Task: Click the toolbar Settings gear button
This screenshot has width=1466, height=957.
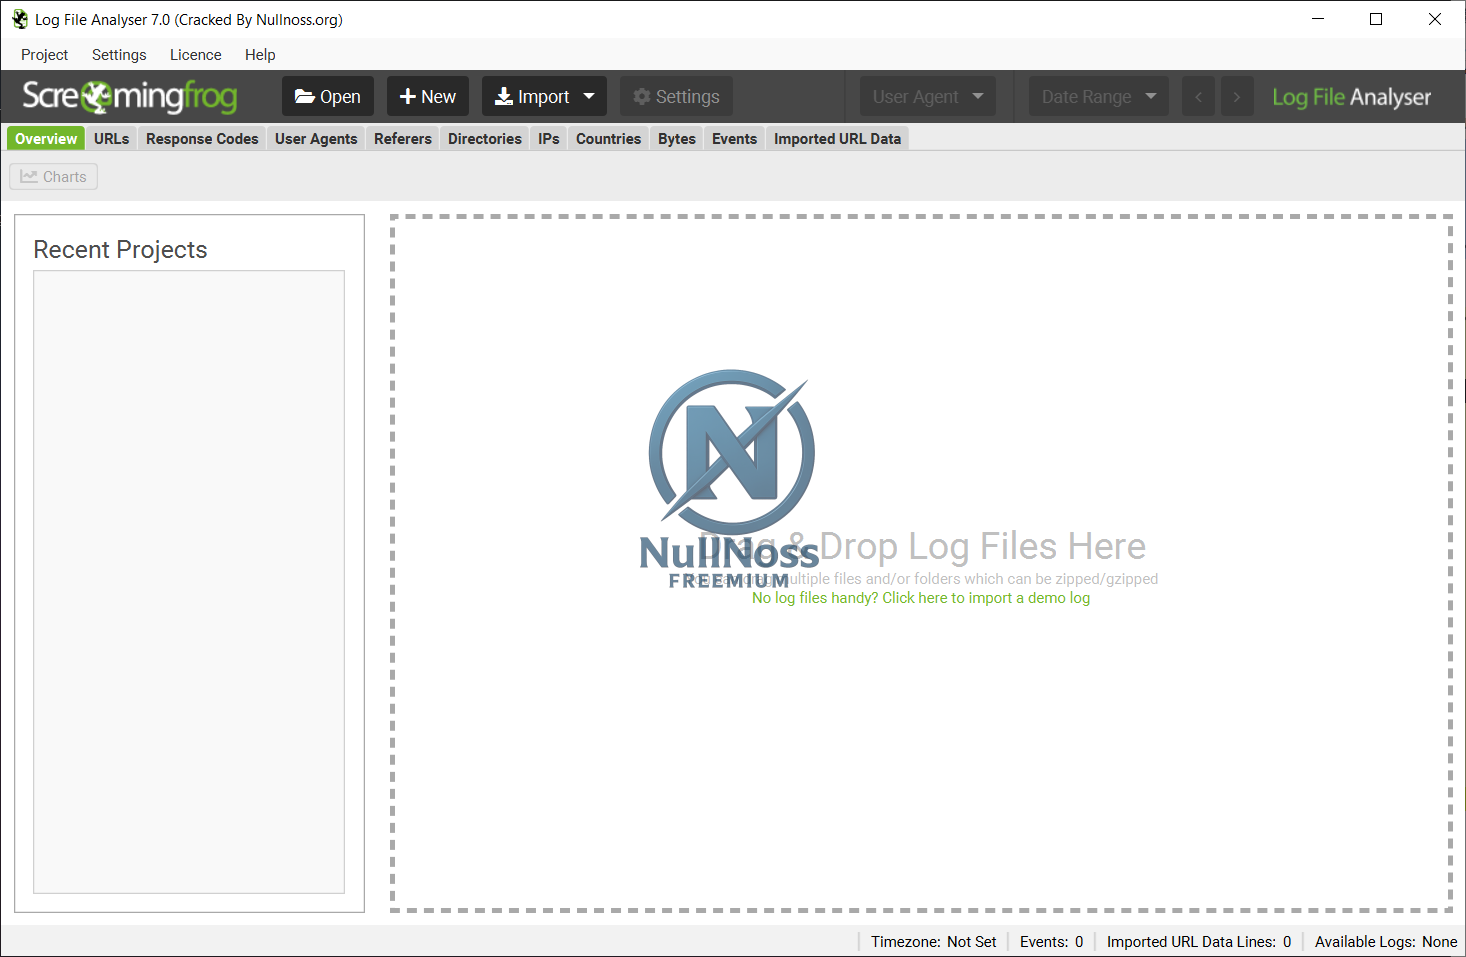Action: click(x=677, y=97)
